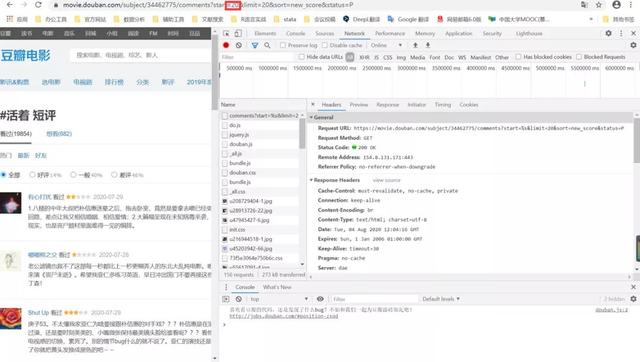Close the console drawer X

tap(633, 287)
